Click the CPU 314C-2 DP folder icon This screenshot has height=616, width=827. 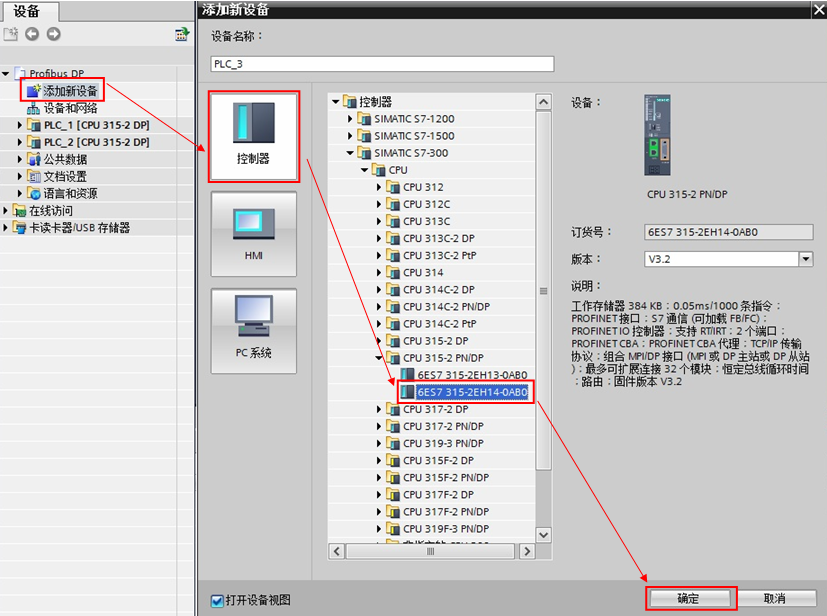point(393,289)
